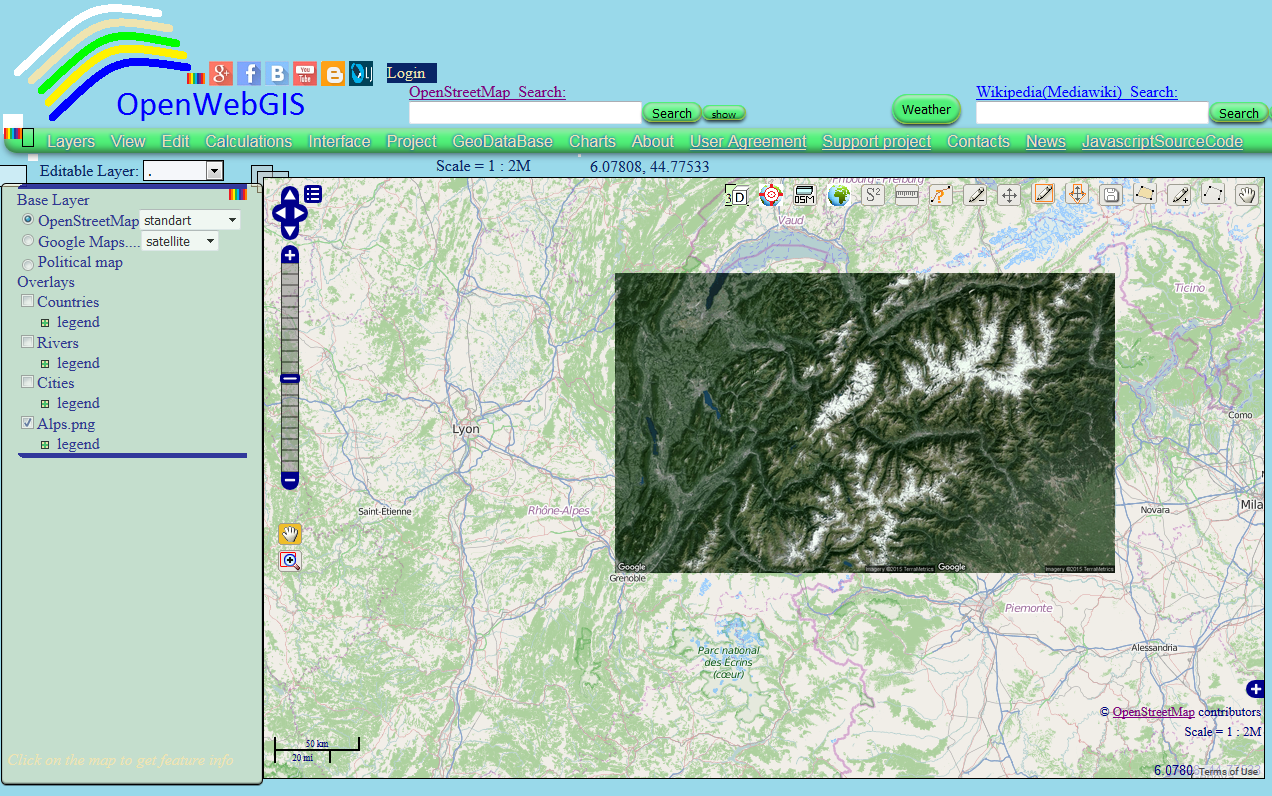
Task: Open the Google Plus page icon
Action: pos(221,73)
